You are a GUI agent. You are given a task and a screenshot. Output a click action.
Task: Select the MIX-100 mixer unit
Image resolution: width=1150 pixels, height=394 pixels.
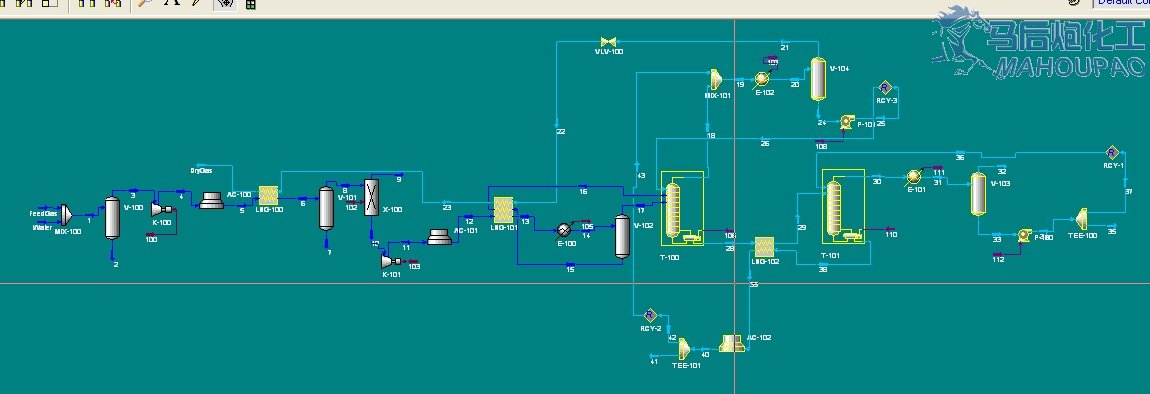click(x=65, y=215)
